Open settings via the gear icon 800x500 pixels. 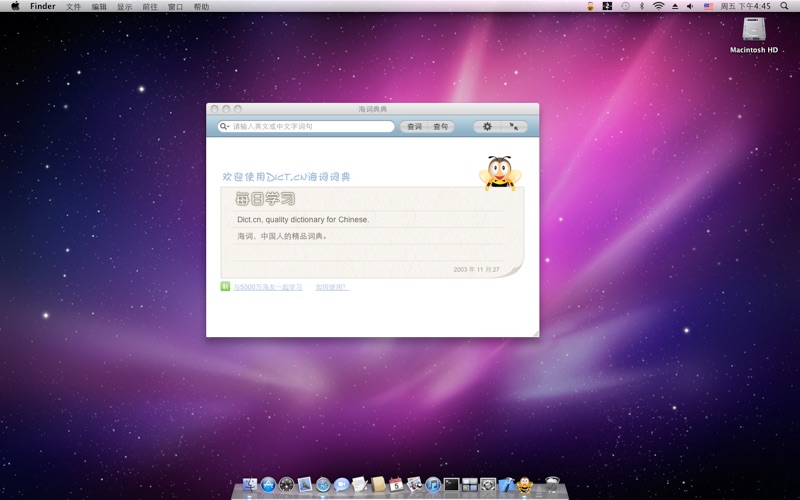[487, 127]
